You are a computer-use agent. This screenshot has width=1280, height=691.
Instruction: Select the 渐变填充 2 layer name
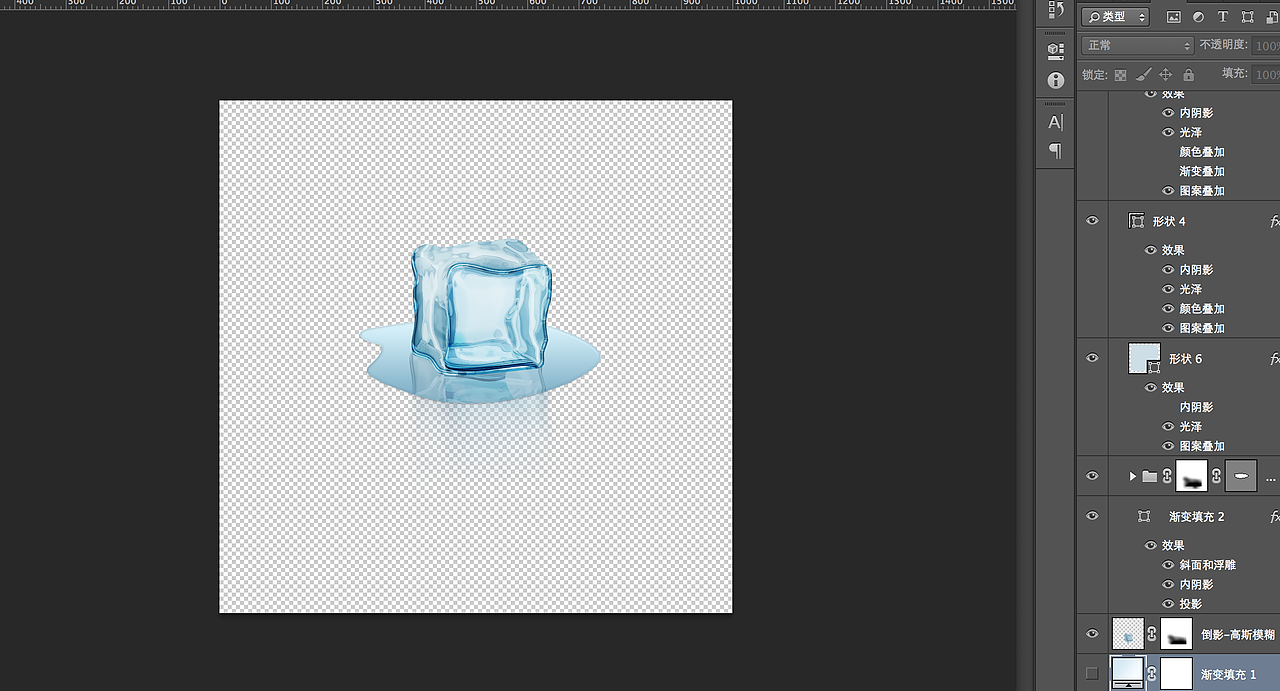pyautogui.click(x=1197, y=517)
